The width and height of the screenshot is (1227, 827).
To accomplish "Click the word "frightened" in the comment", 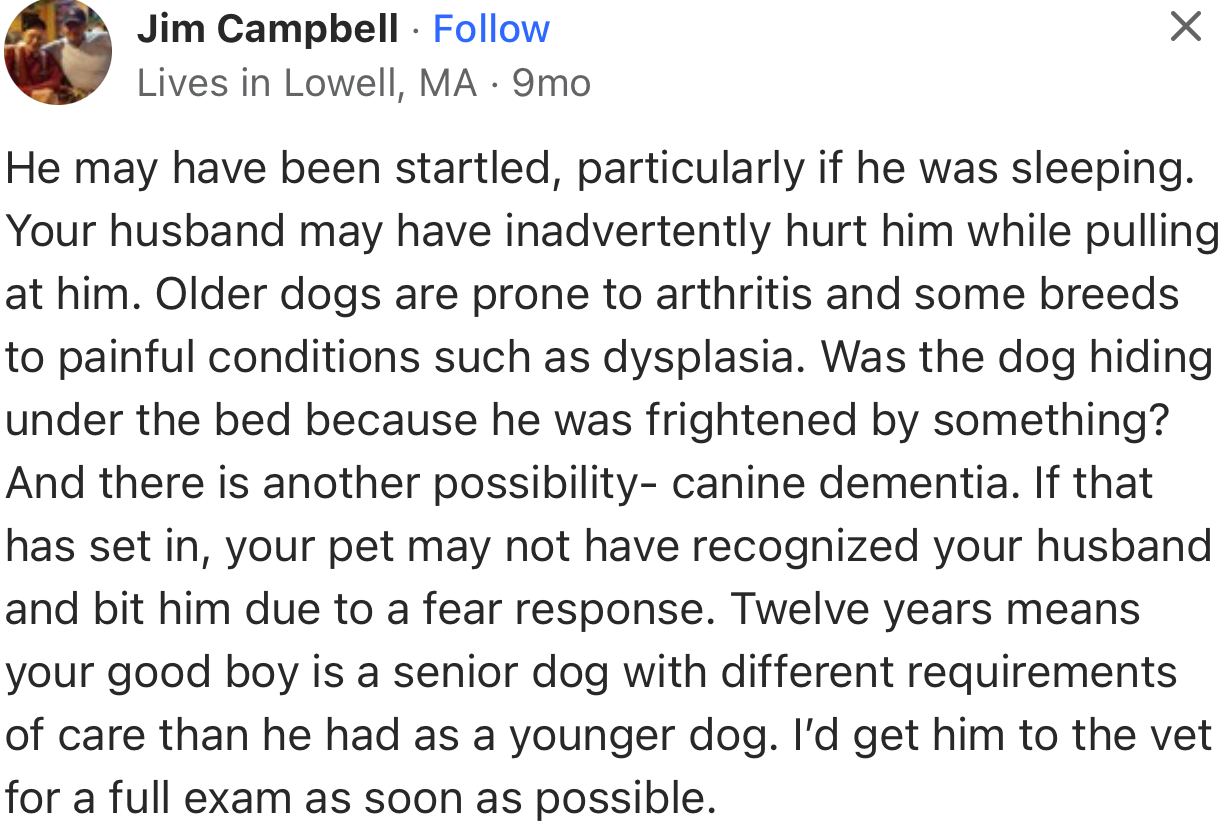I will pos(750,421).
